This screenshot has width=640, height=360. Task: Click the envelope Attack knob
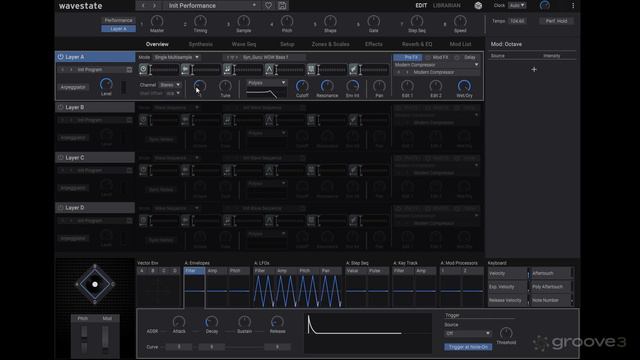[x=179, y=322]
